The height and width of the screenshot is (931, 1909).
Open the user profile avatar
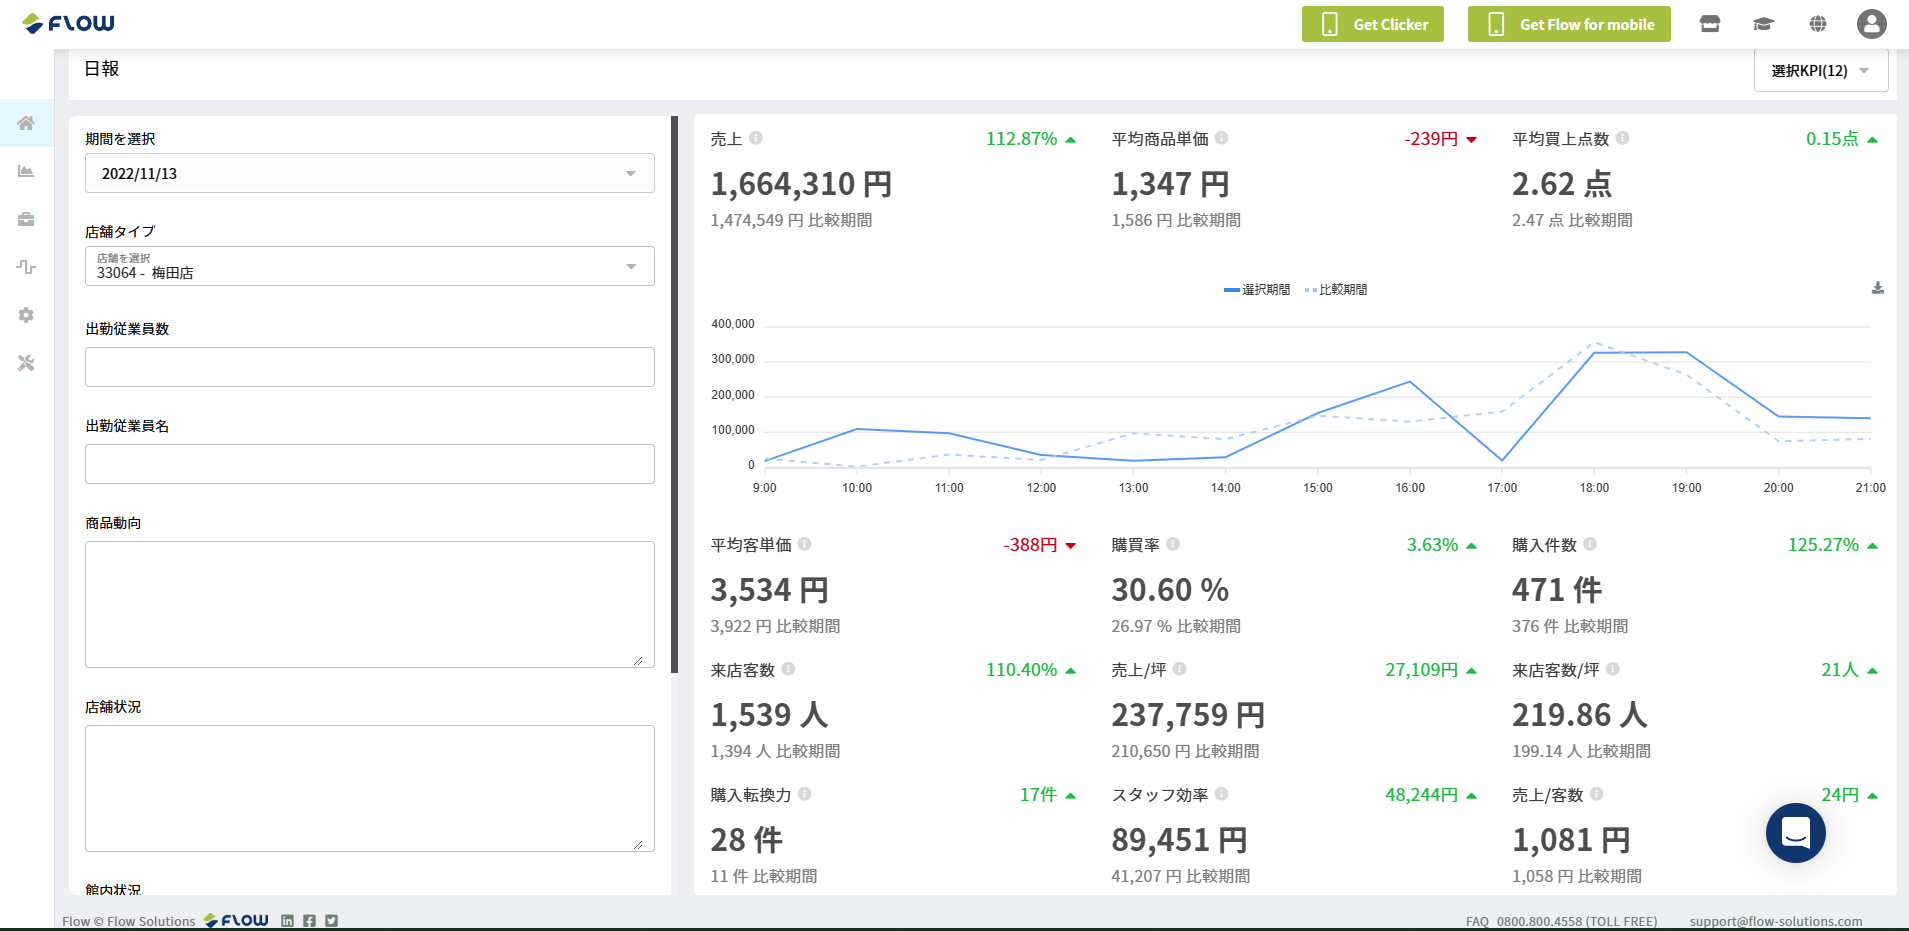[1872, 24]
